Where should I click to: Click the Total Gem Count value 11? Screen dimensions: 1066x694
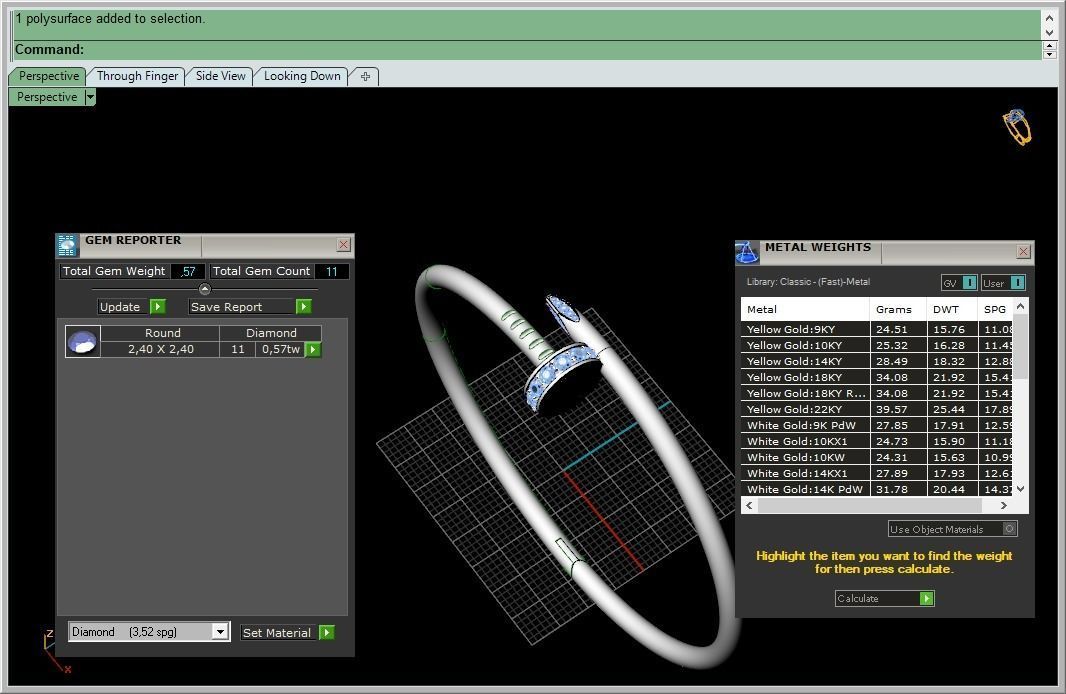(x=332, y=271)
